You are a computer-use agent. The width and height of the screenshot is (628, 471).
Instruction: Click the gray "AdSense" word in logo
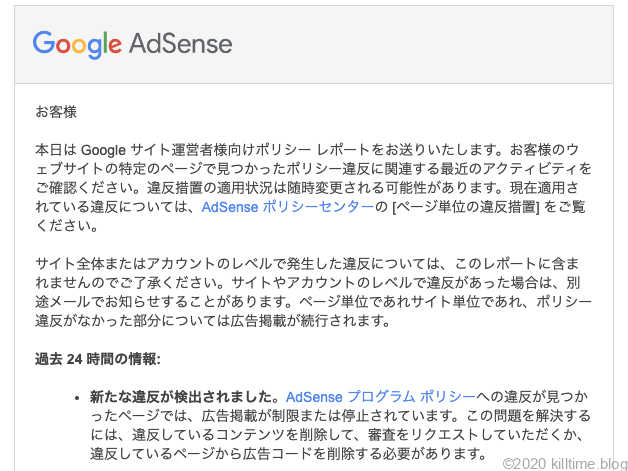180,44
